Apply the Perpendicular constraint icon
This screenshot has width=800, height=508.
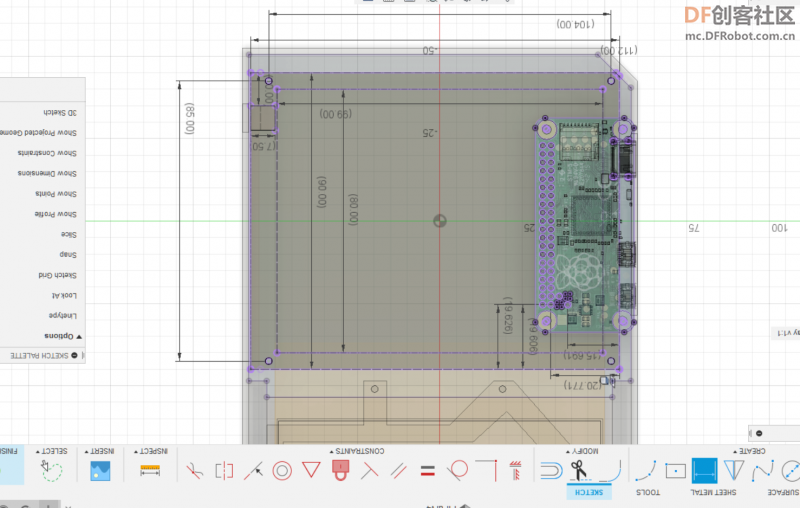[x=369, y=470]
